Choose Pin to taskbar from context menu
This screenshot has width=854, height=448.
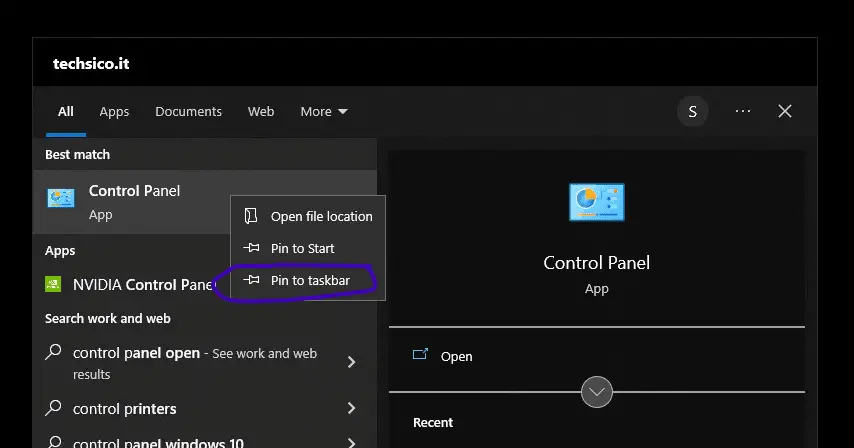point(308,280)
